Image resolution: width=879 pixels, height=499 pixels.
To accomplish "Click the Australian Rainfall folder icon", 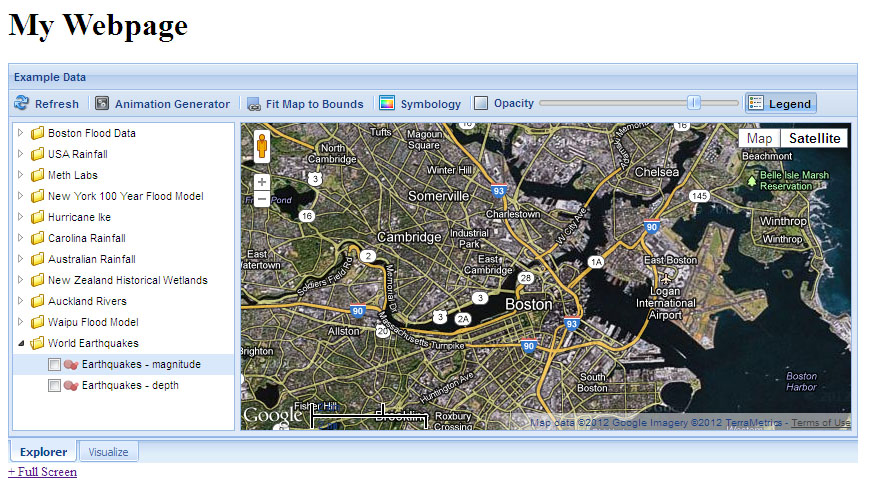I will pyautogui.click(x=38, y=259).
